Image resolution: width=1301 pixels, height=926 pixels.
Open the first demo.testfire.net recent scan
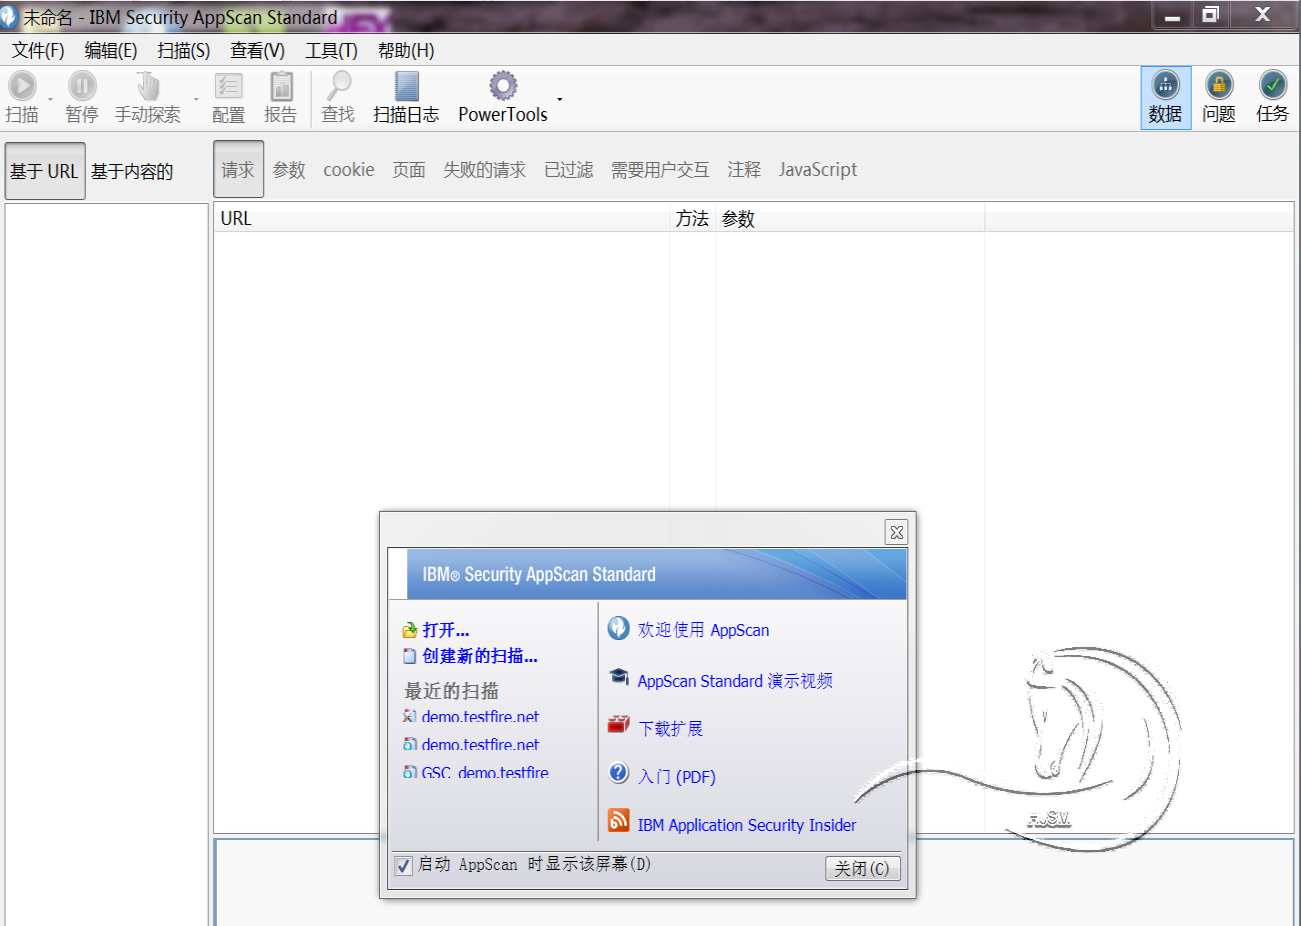(x=480, y=717)
